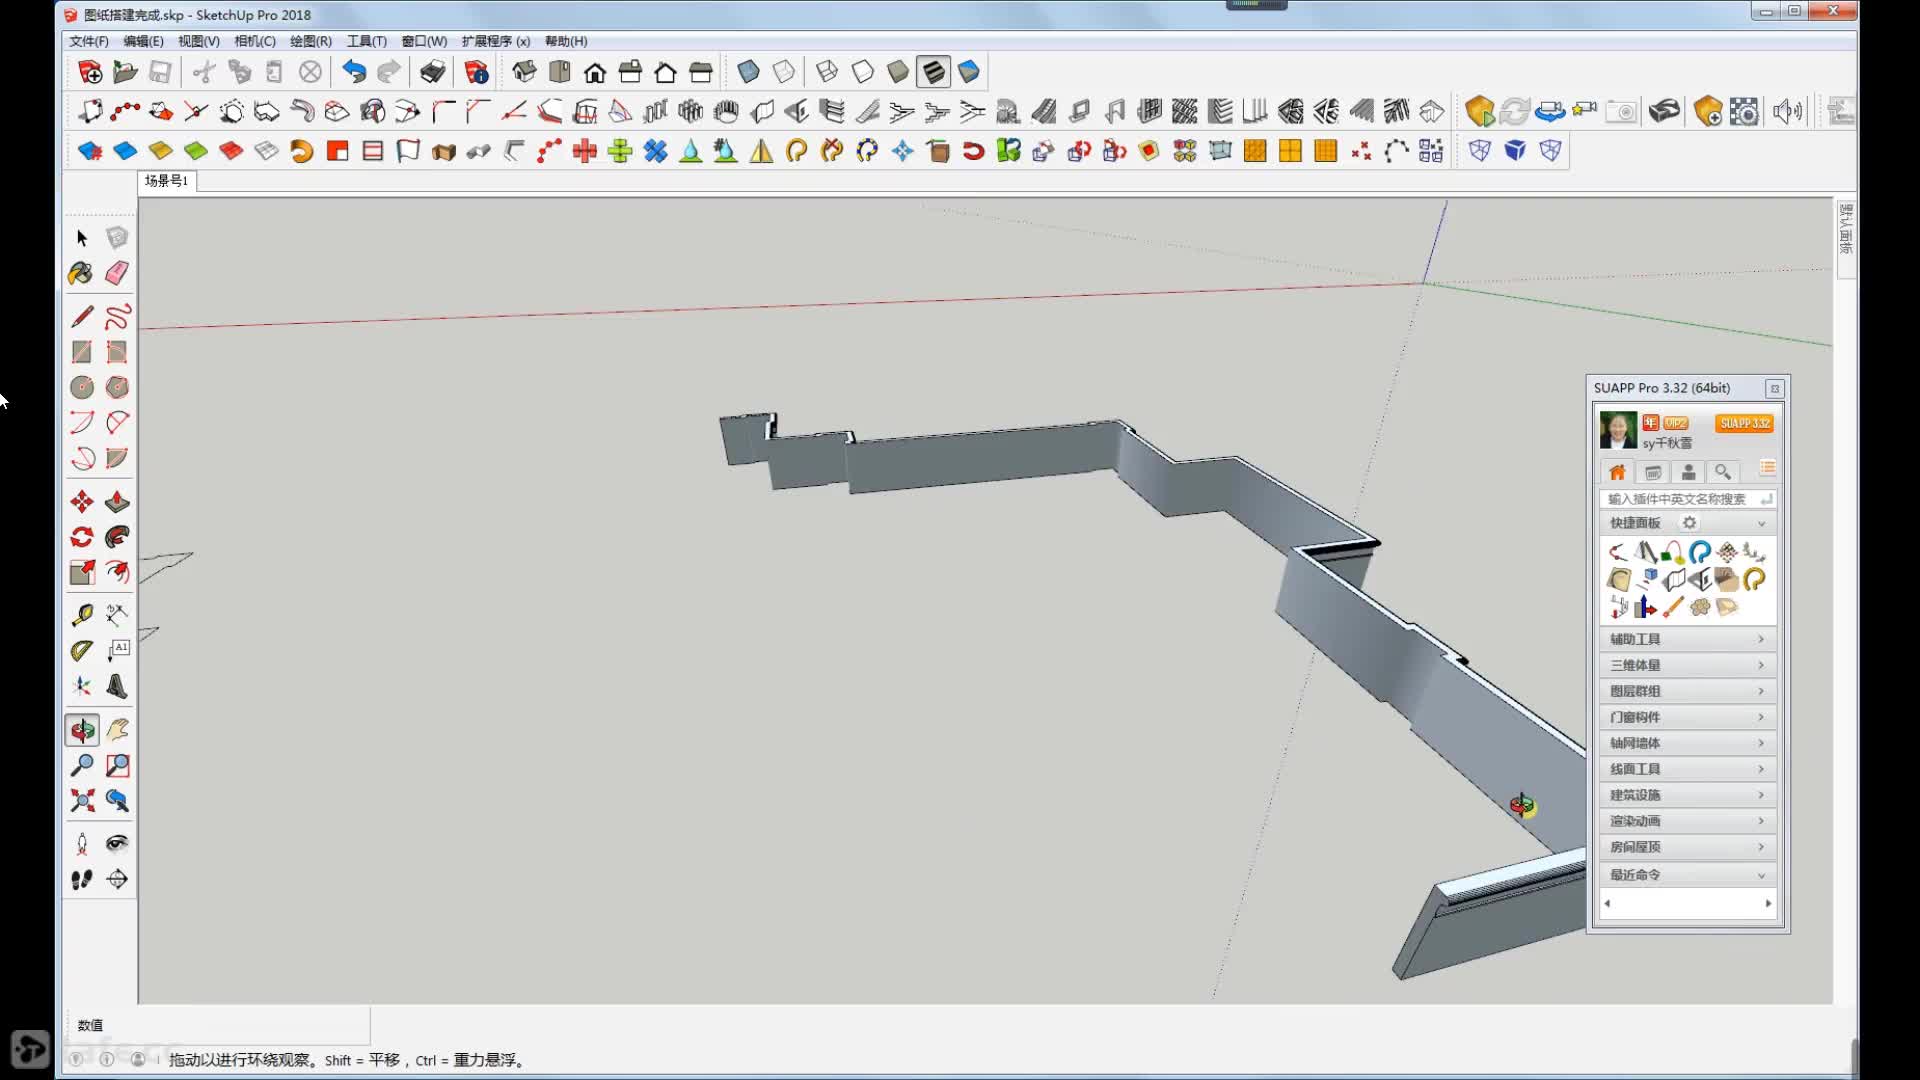The width and height of the screenshot is (1920, 1080).
Task: Switch to Front view house icon
Action: 595,72
